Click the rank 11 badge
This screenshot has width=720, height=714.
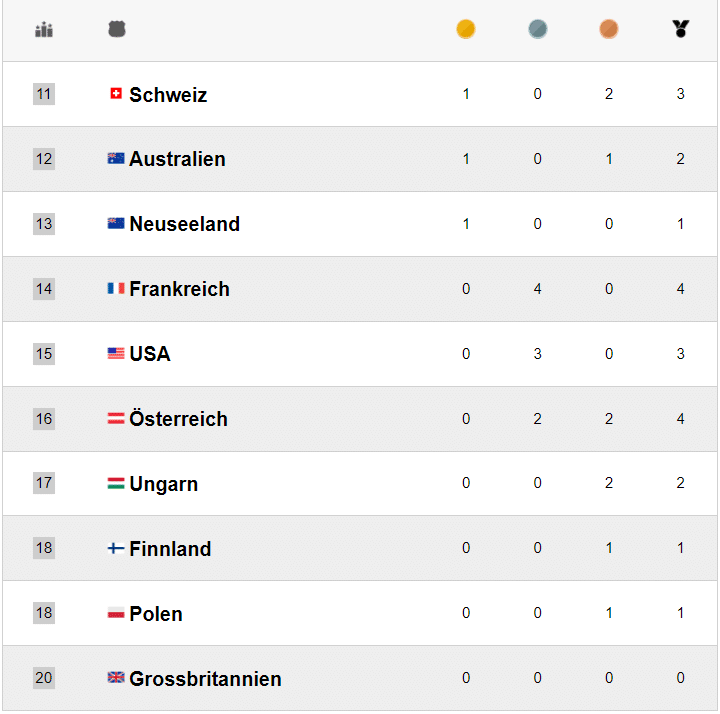44,94
